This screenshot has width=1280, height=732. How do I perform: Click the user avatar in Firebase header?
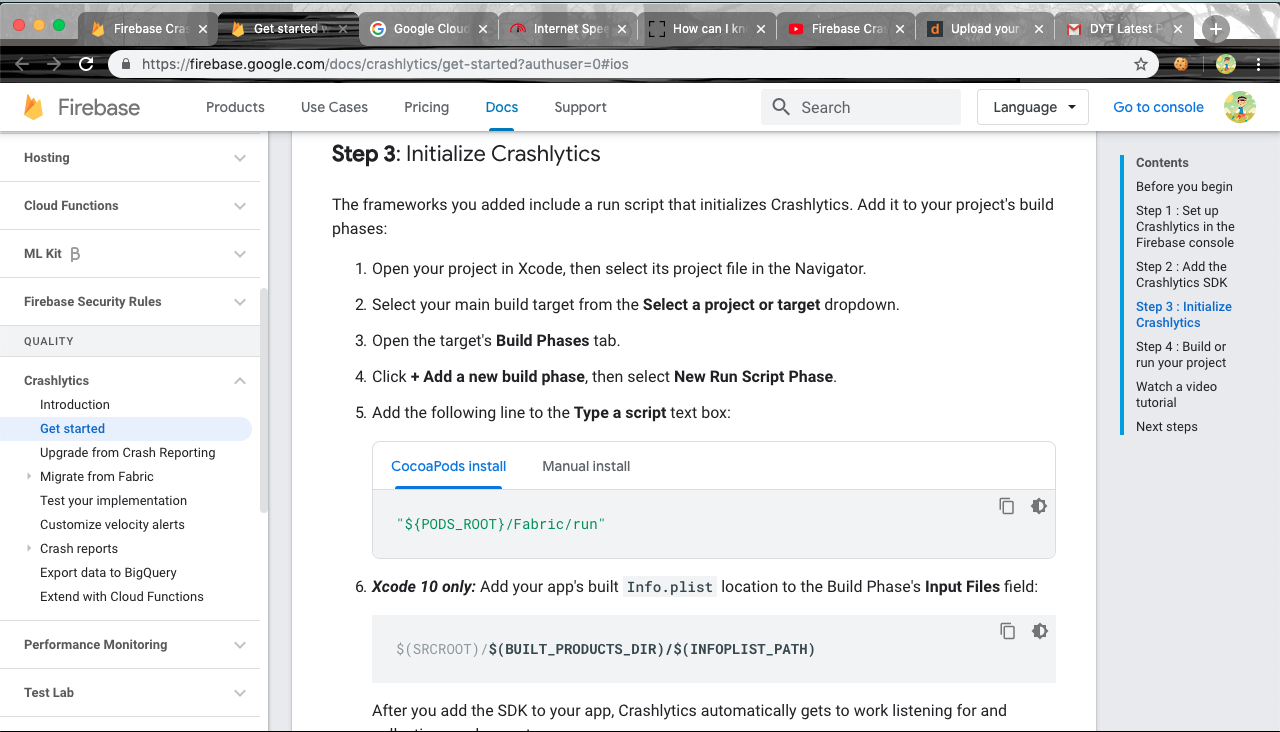[1240, 107]
